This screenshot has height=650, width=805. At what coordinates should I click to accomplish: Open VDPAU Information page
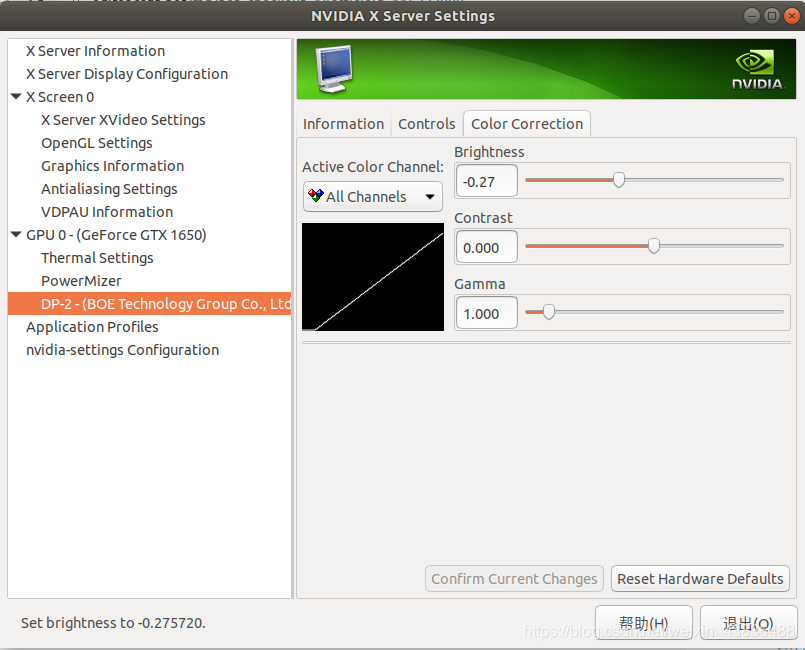tap(107, 212)
